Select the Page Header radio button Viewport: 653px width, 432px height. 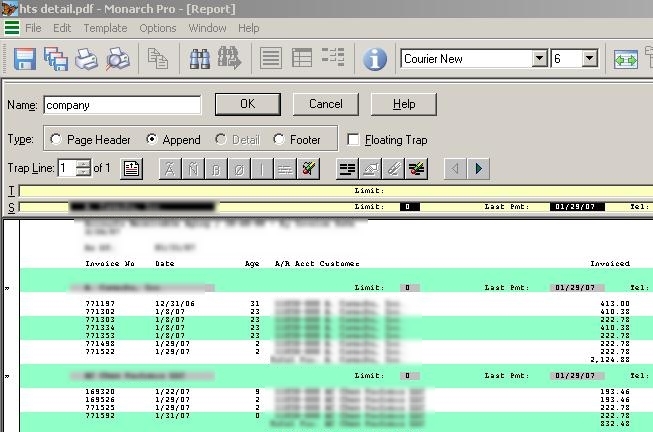pos(55,140)
